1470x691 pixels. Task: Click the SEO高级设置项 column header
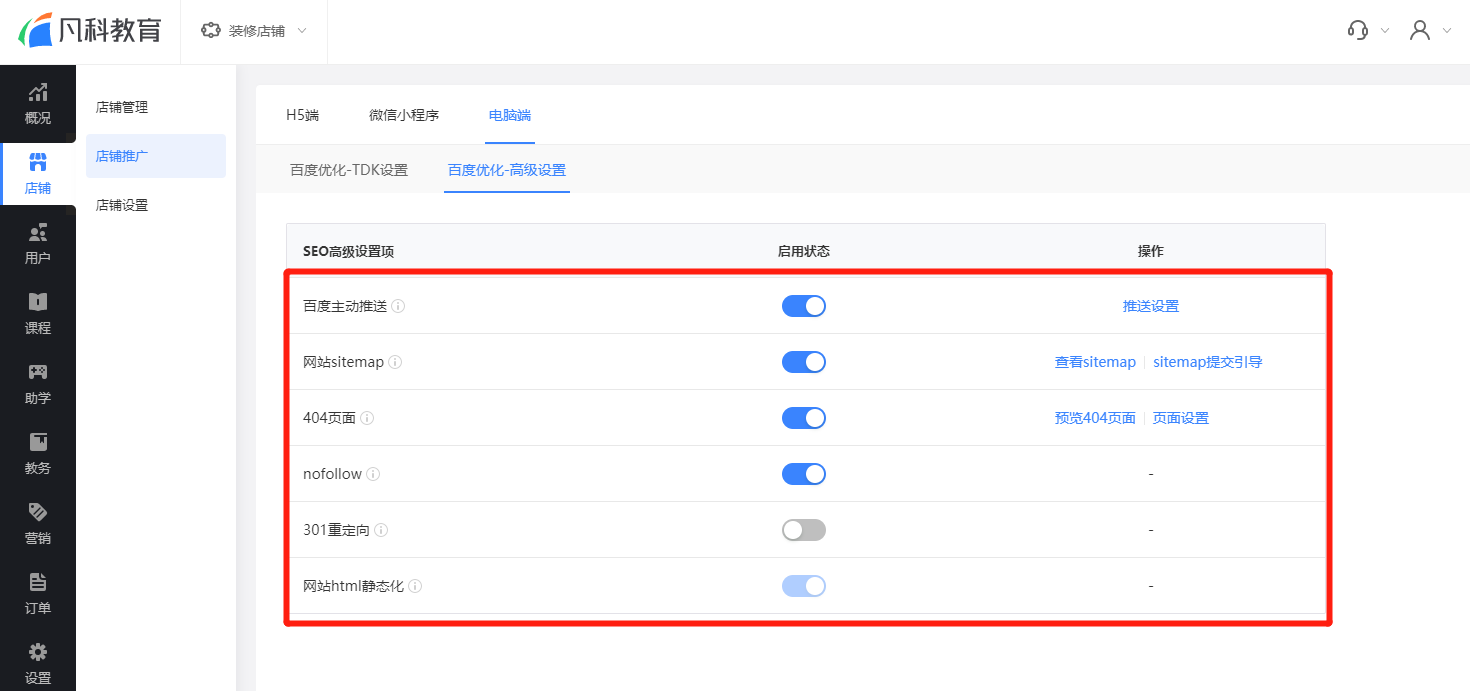[349, 252]
